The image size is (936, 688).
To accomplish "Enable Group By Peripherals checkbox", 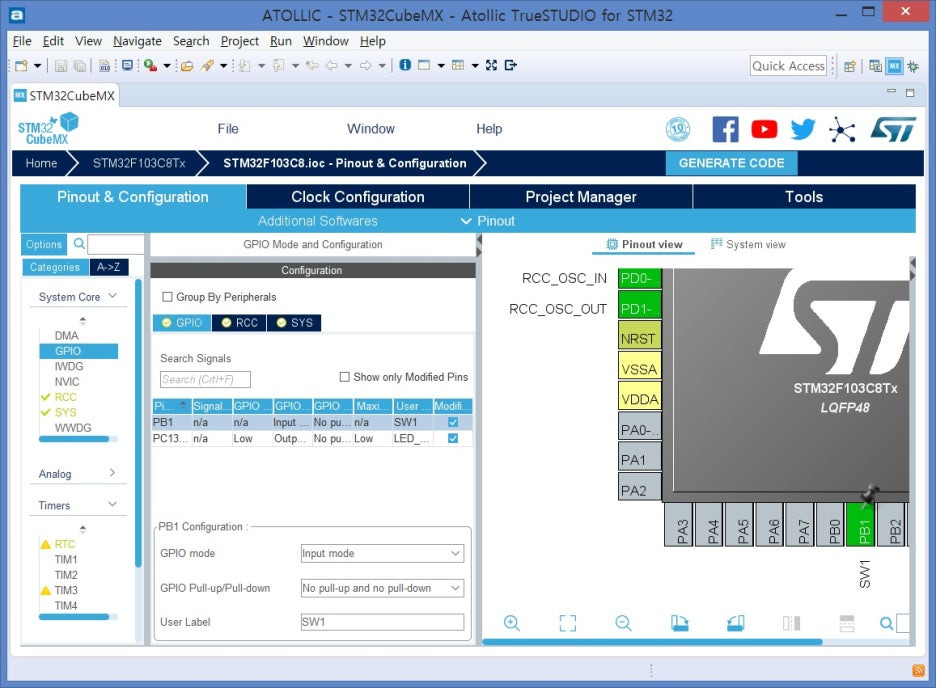I will tap(167, 297).
